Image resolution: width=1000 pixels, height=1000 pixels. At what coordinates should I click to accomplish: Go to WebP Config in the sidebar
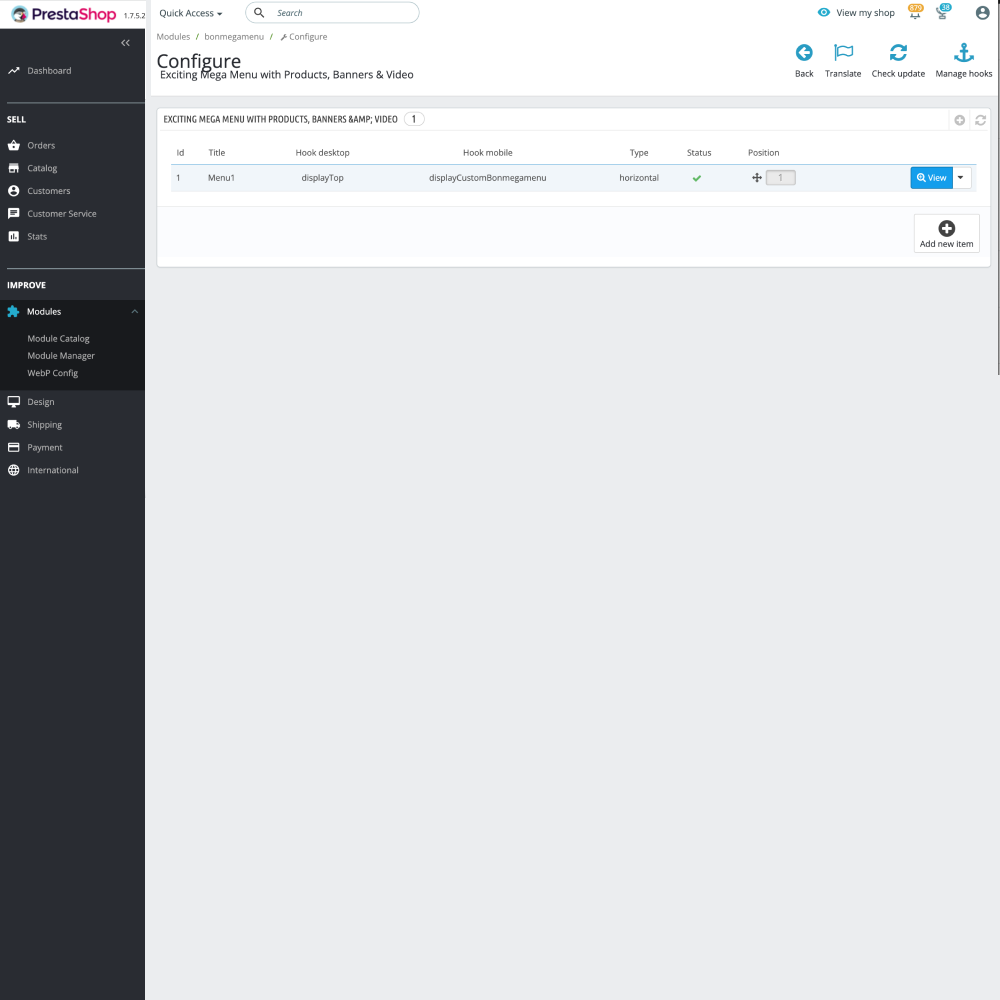click(x=51, y=373)
